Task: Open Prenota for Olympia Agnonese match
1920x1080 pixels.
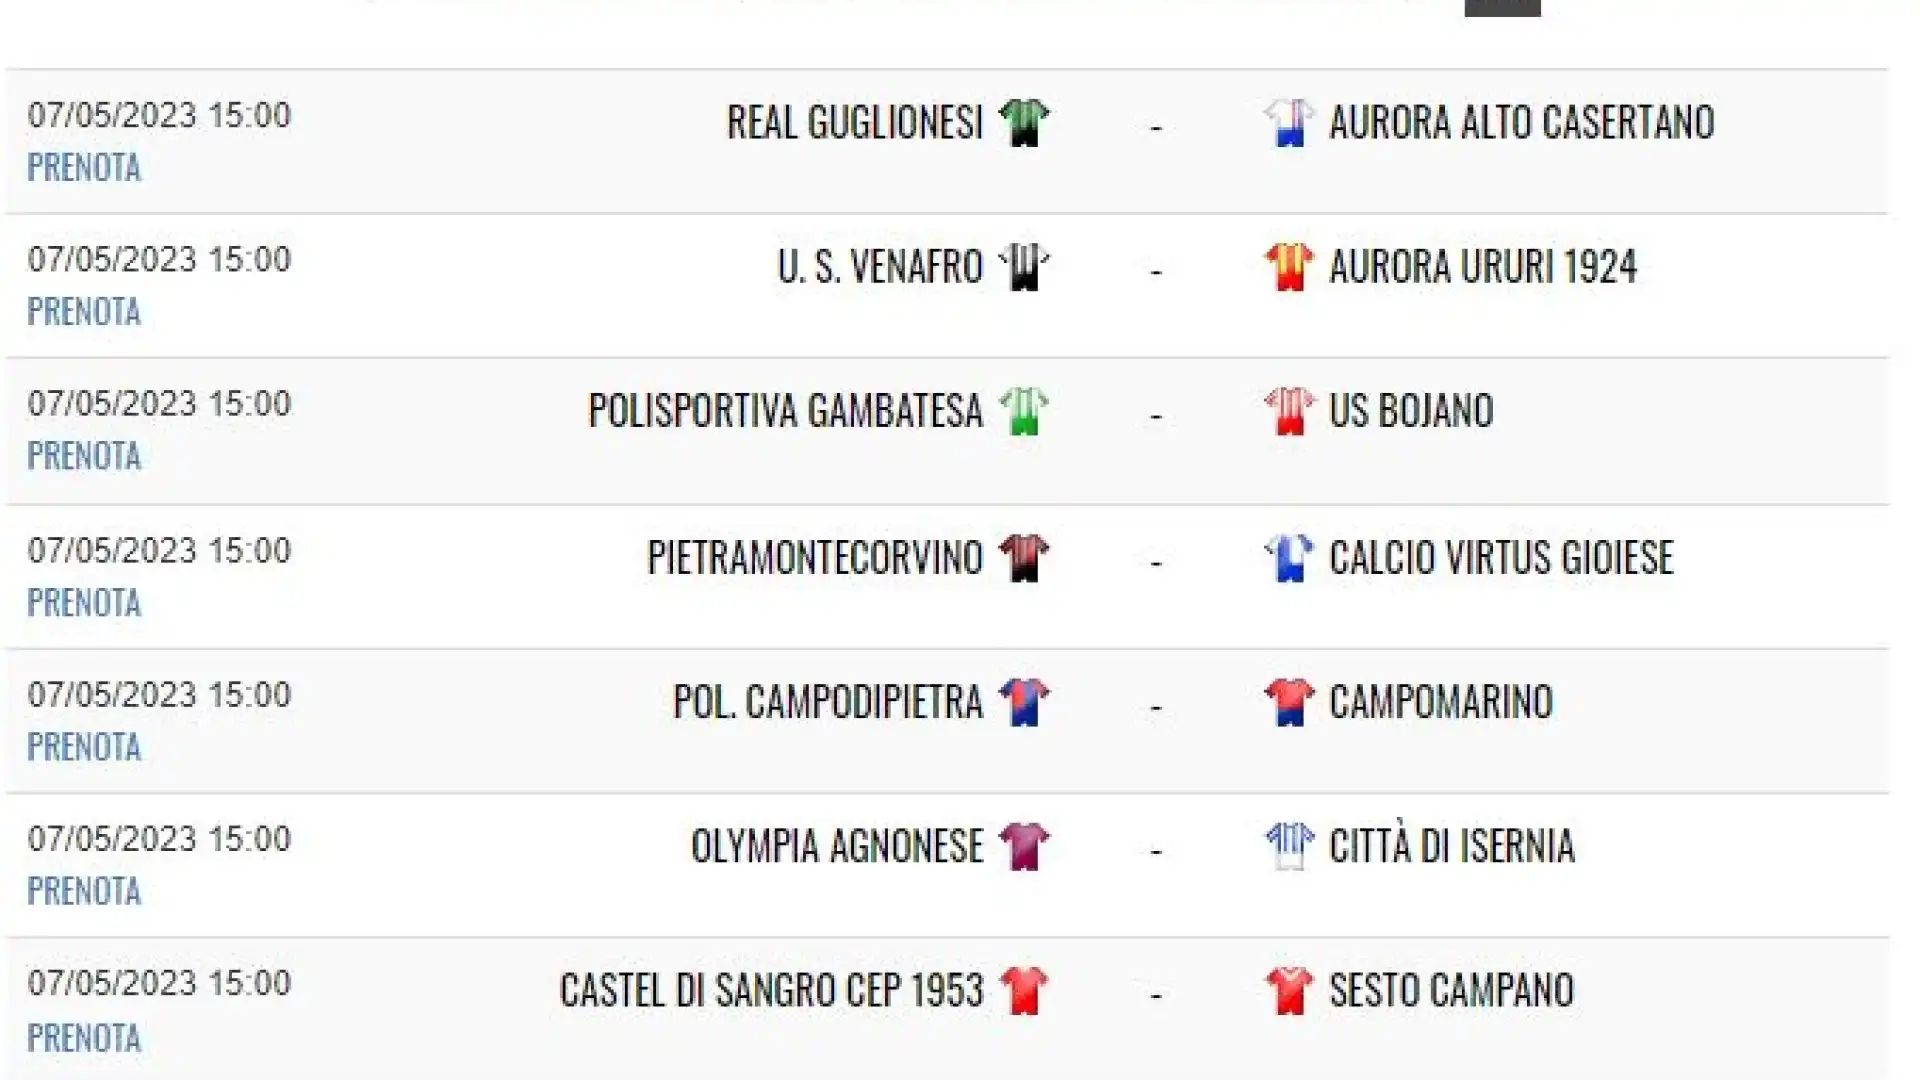Action: 84,891
